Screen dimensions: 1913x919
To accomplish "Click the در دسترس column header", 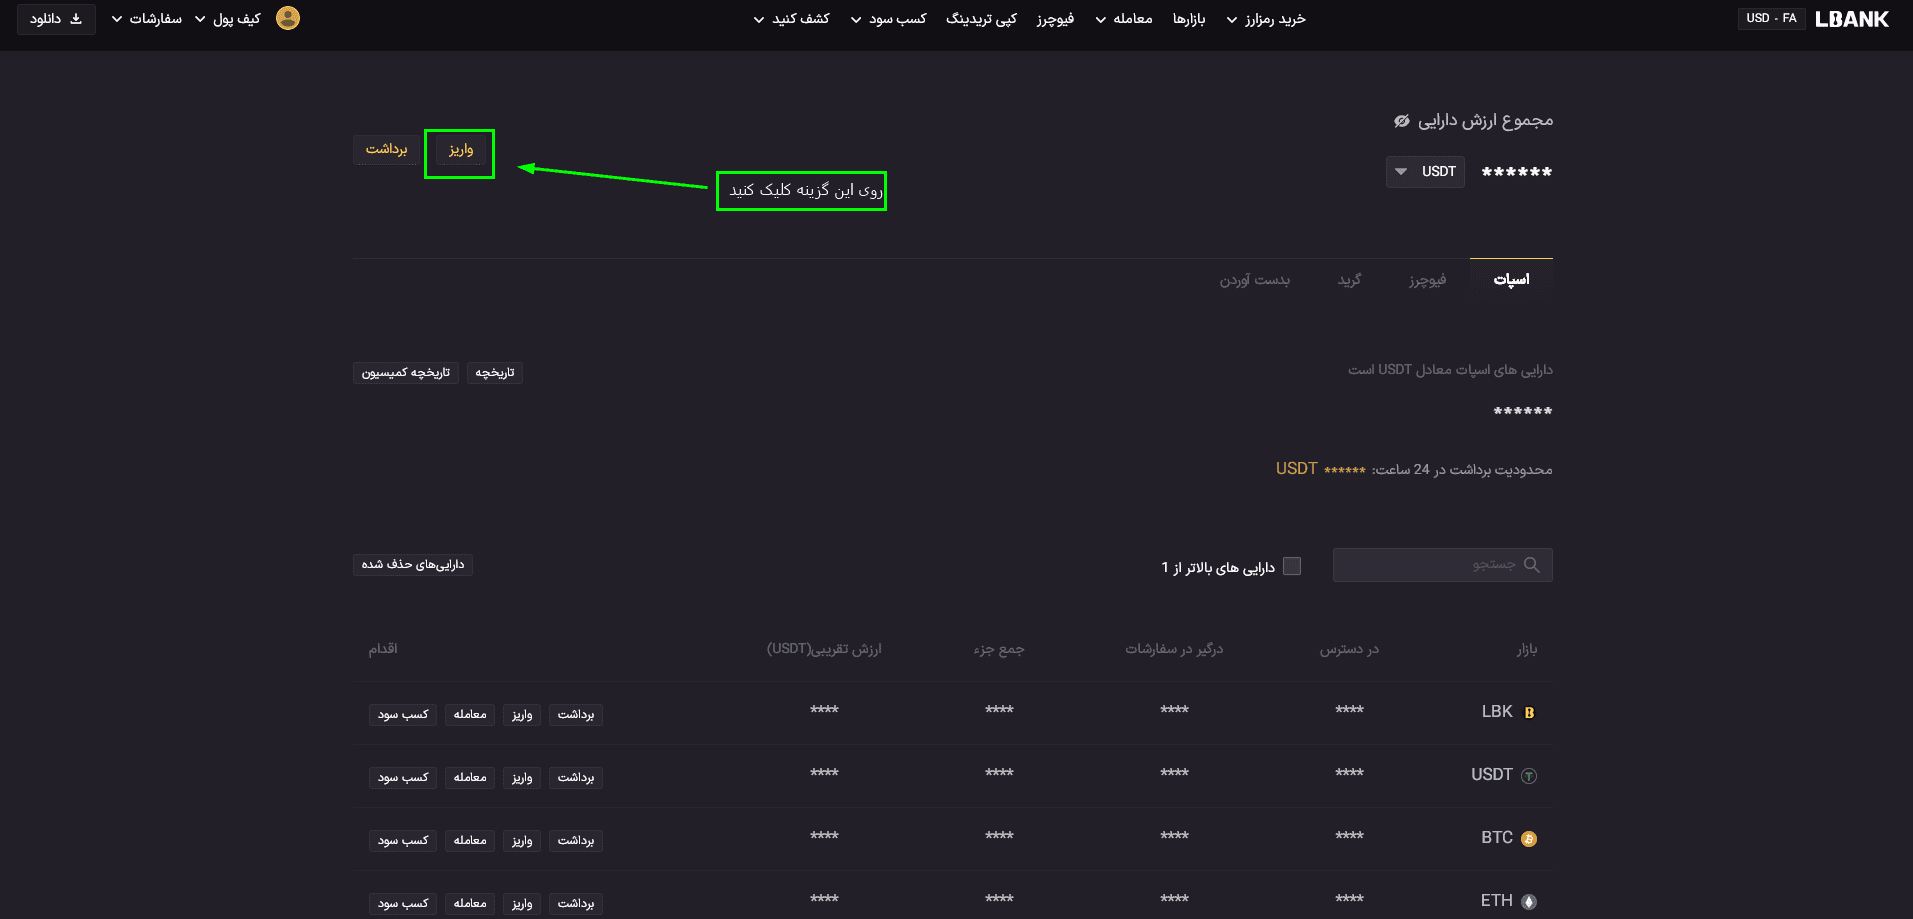I will pos(1349,649).
